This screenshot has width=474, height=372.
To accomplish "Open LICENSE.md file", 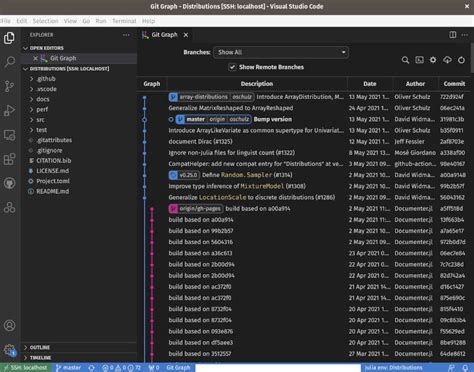I will point(79,171).
